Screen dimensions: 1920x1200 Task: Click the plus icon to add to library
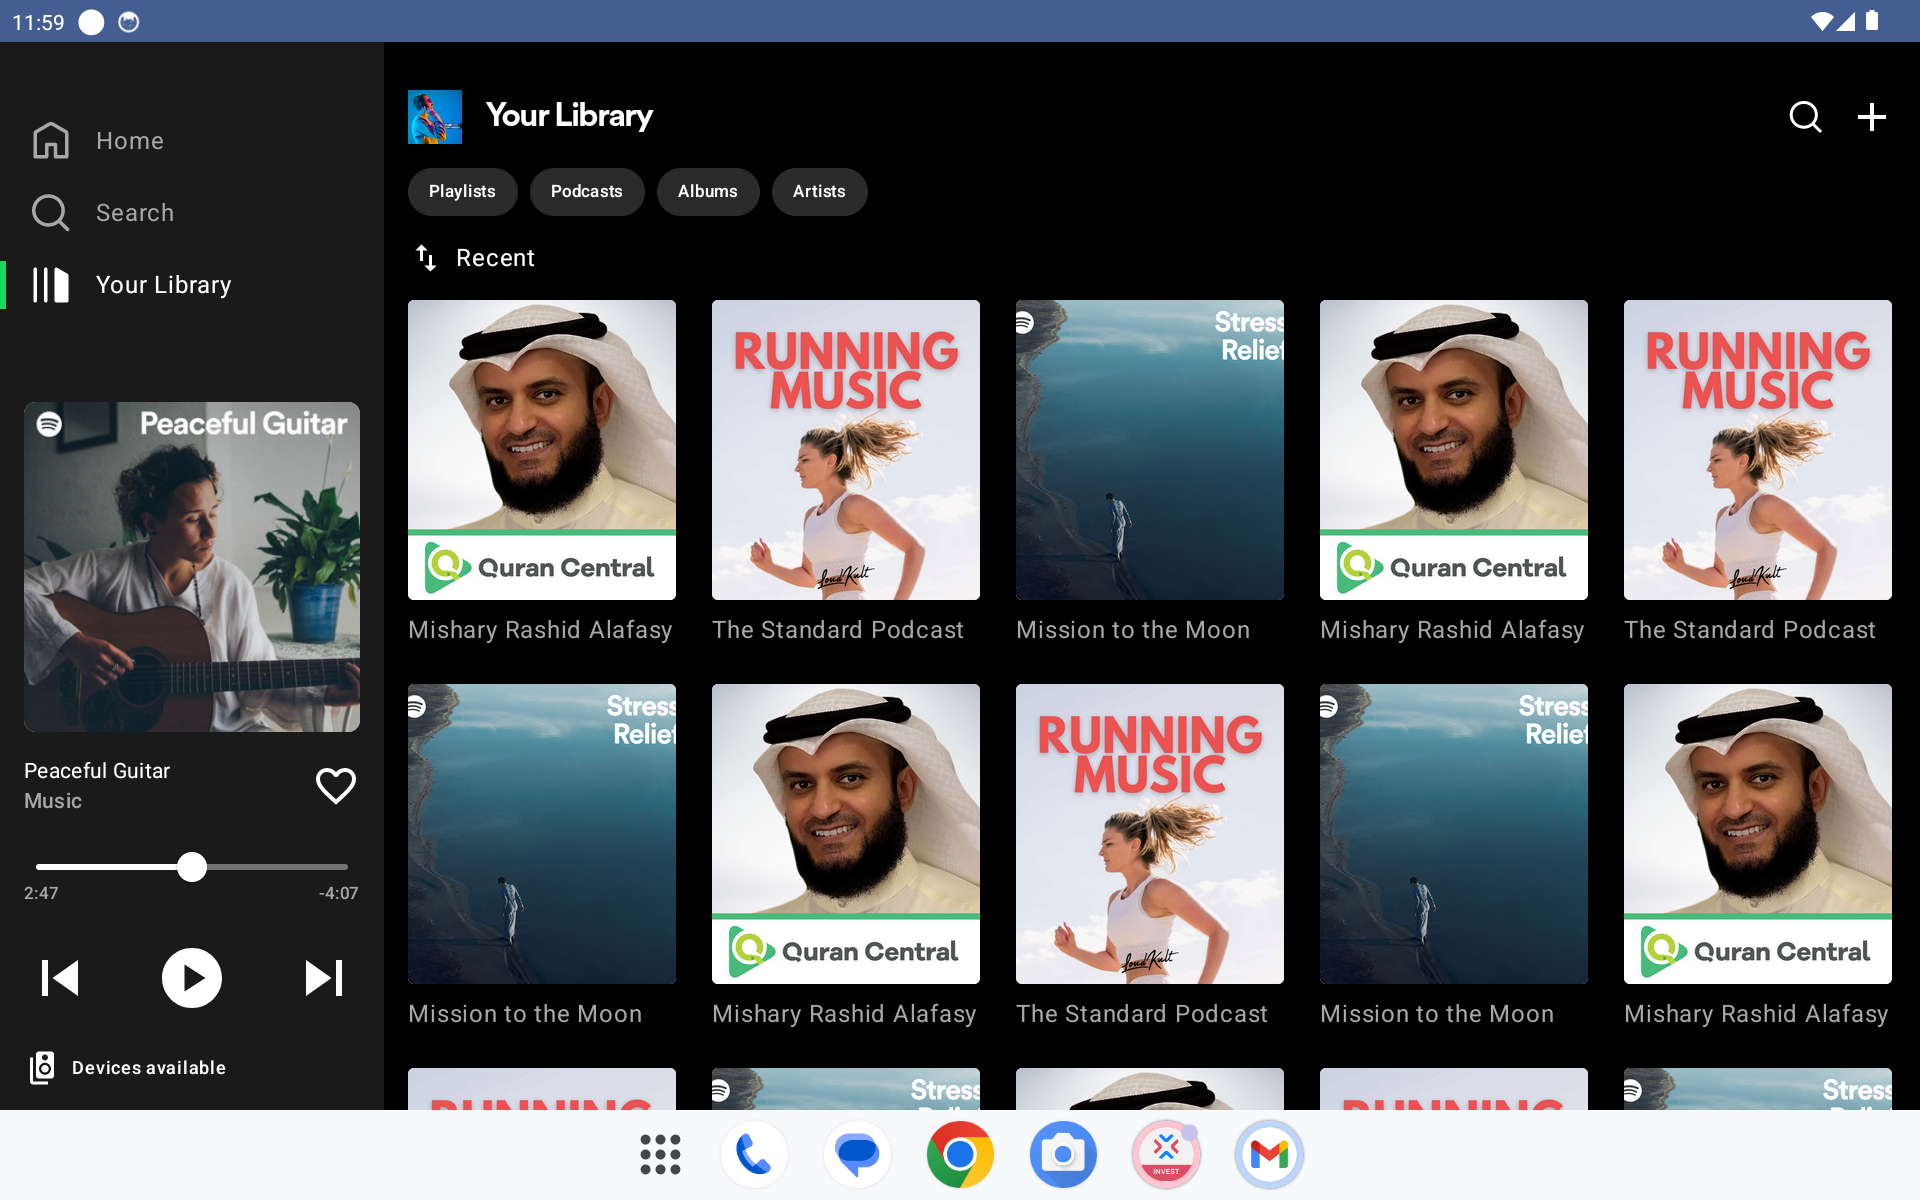(x=1871, y=117)
